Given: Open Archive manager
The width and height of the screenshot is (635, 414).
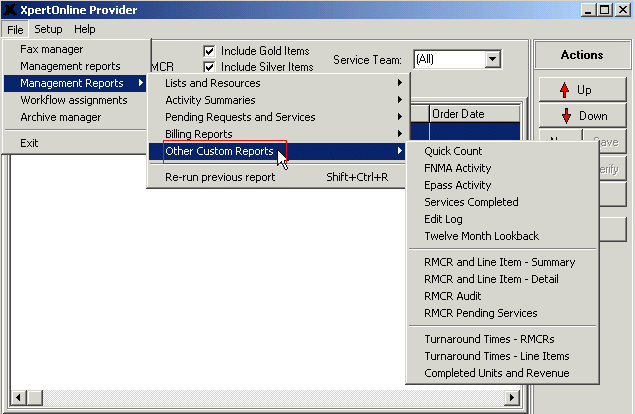Looking at the screenshot, I should pos(75,117).
